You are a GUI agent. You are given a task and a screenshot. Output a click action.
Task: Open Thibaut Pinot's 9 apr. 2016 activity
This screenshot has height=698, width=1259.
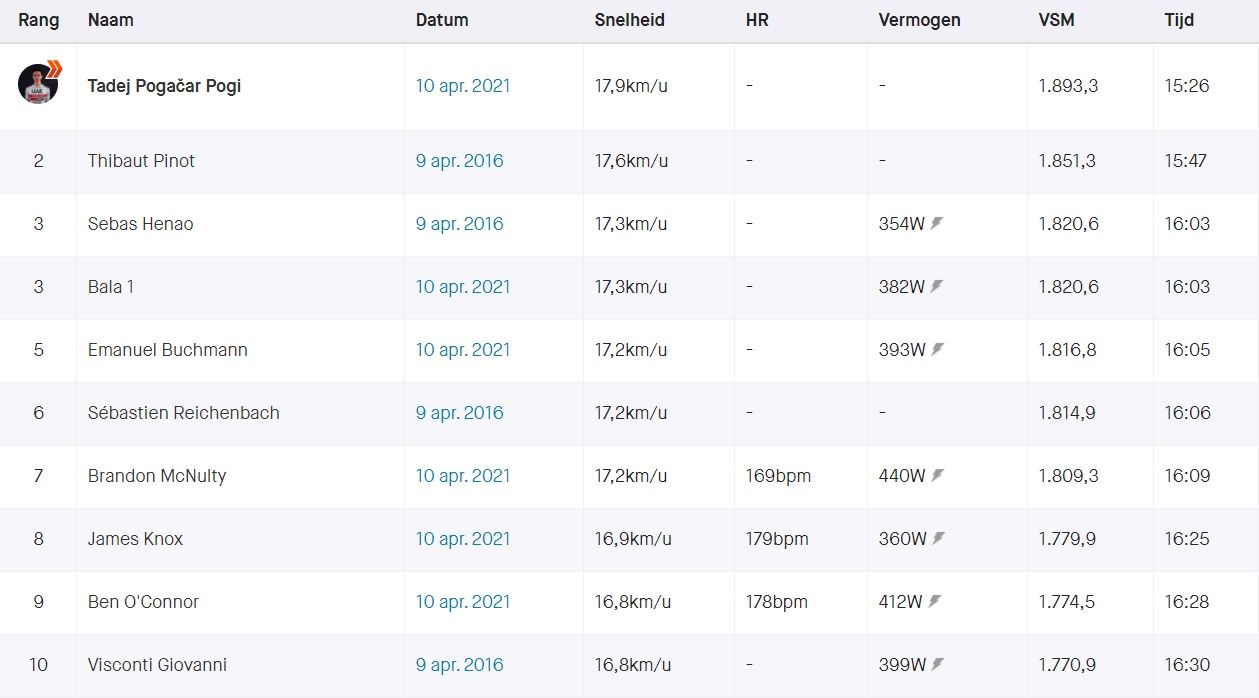click(459, 161)
